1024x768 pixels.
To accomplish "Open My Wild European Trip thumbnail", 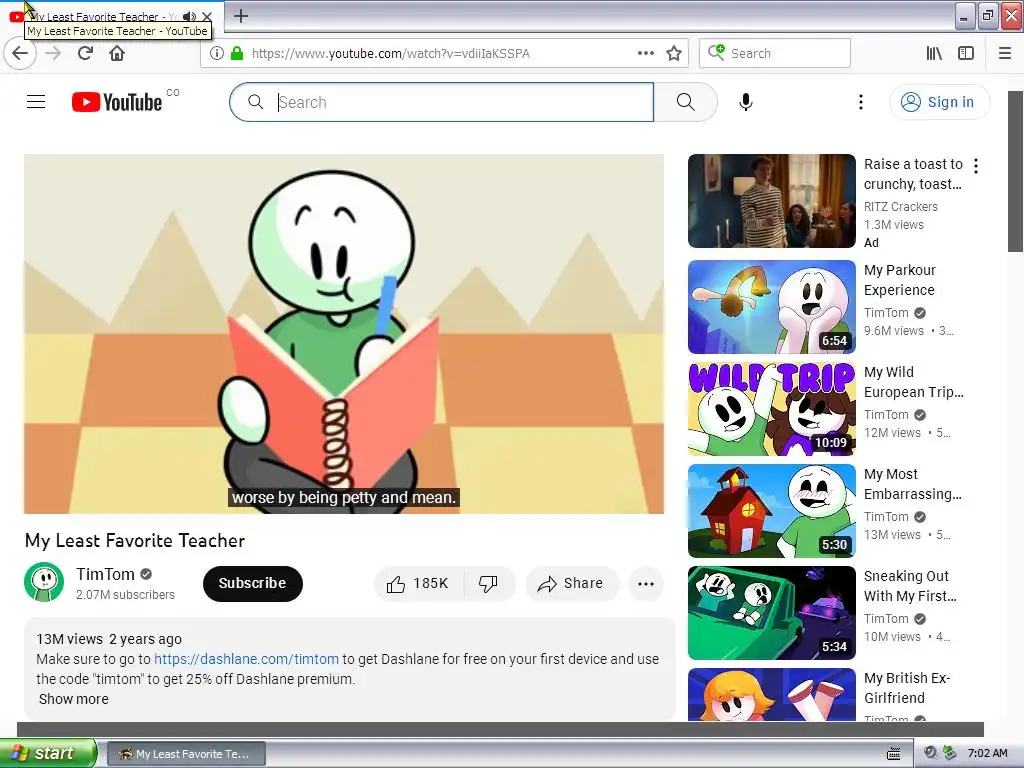I will coord(771,409).
